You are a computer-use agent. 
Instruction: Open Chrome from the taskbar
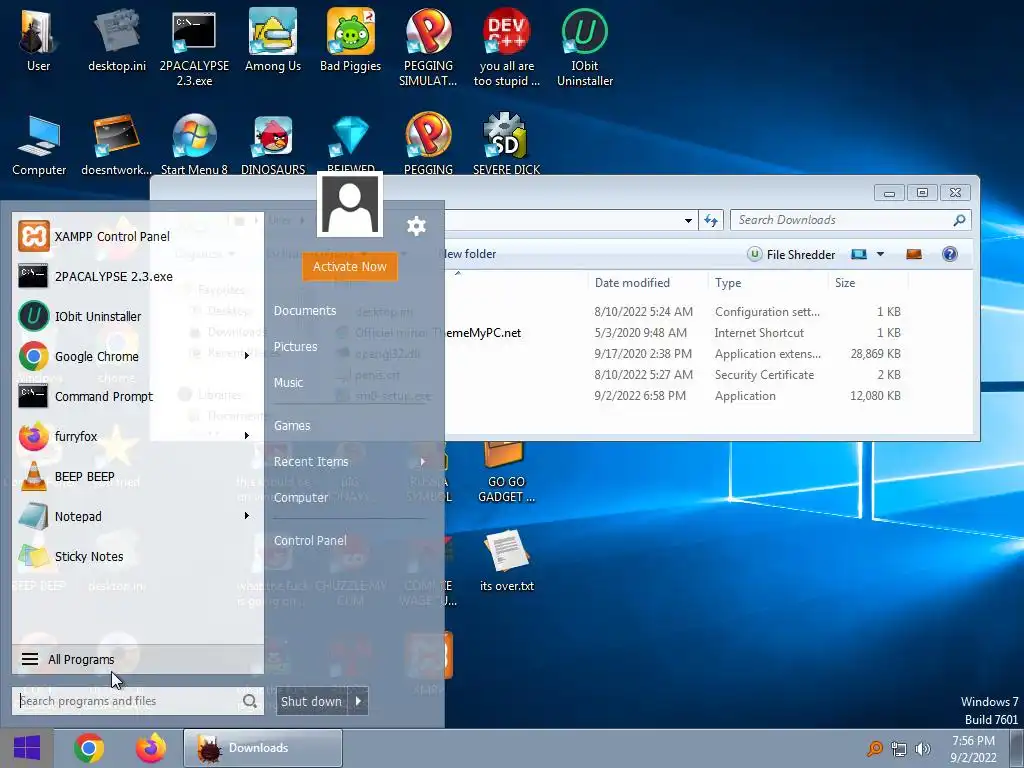(89, 748)
